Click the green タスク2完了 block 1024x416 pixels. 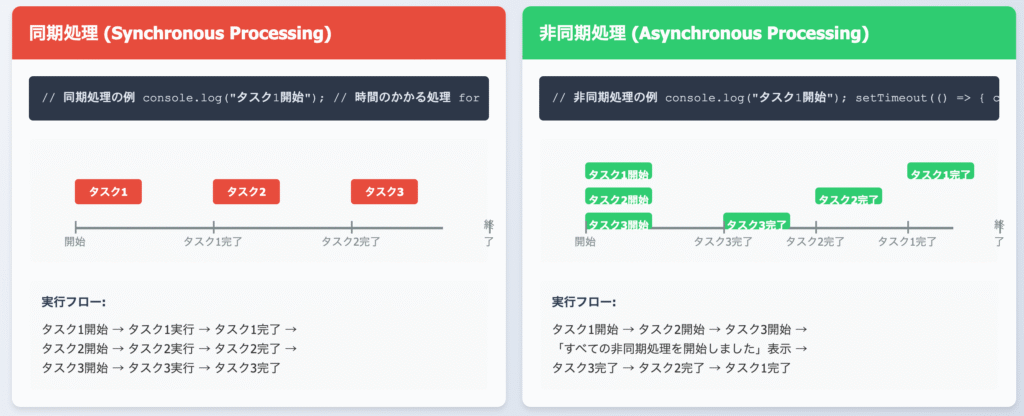coord(849,198)
